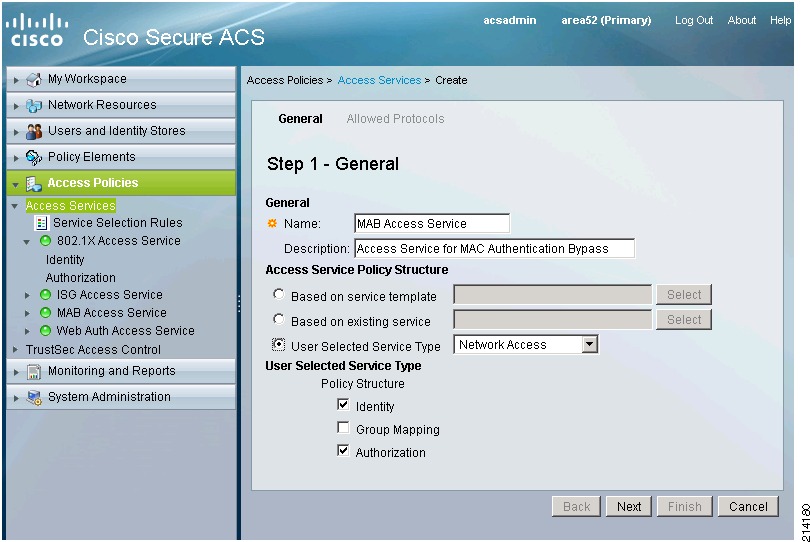
Task: Open the My Workspace menu
Action: point(121,79)
